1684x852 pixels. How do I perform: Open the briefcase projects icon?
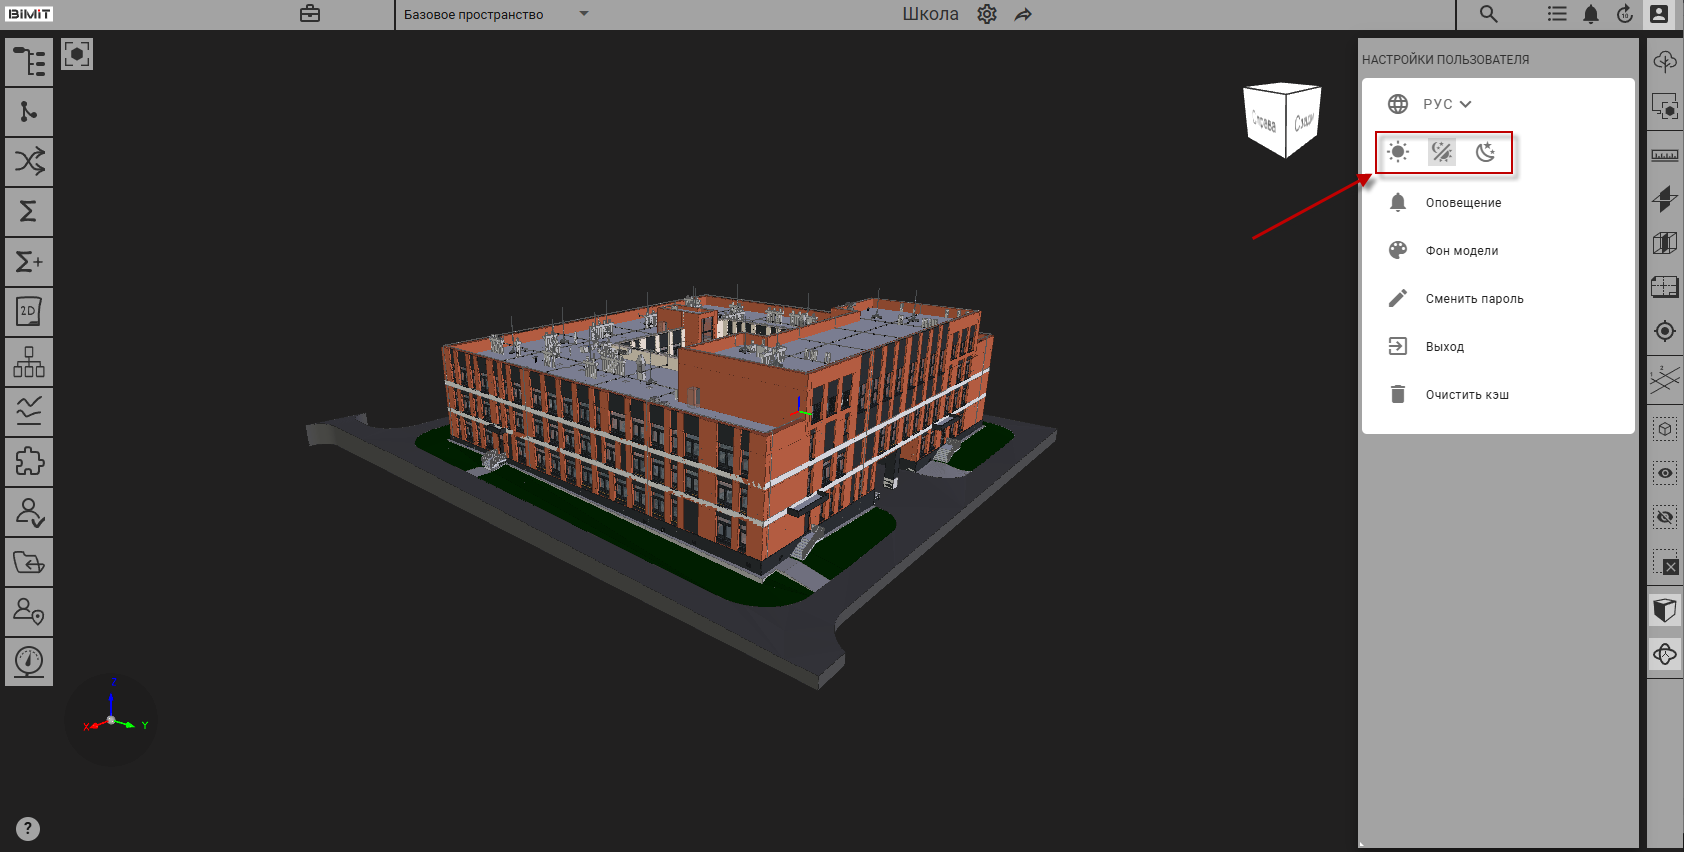(x=310, y=14)
